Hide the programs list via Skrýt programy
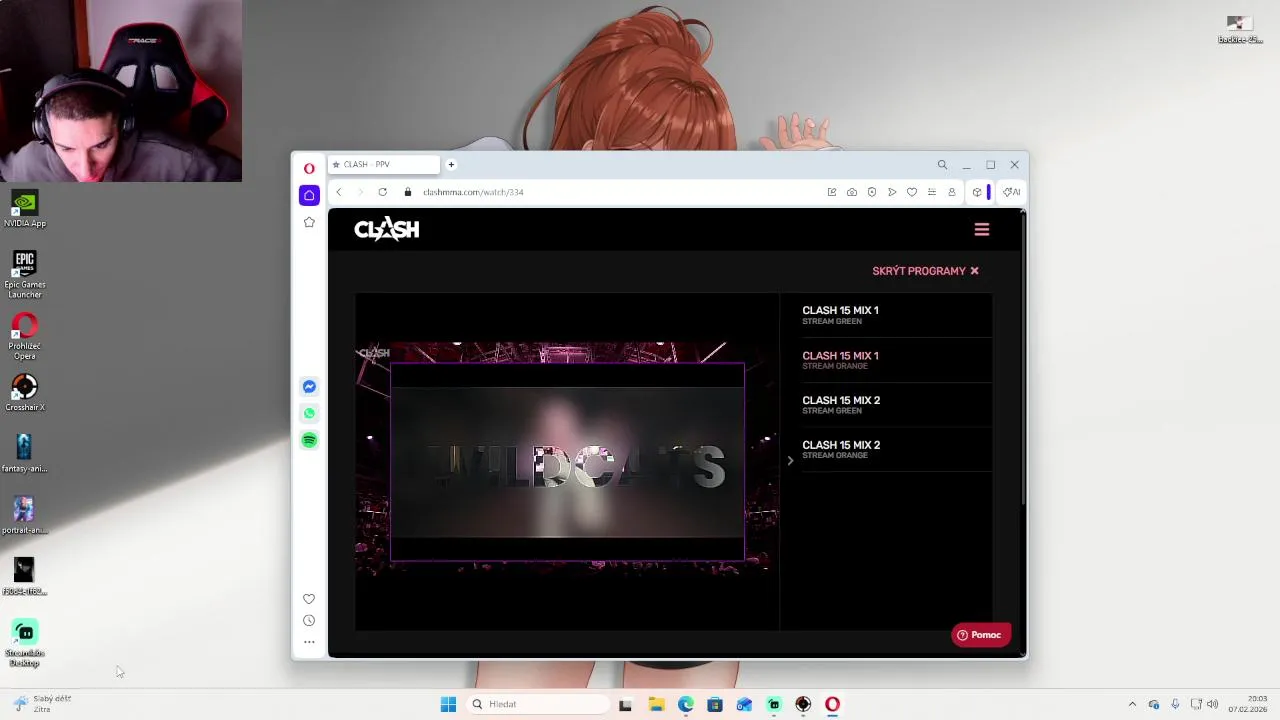 (x=925, y=271)
